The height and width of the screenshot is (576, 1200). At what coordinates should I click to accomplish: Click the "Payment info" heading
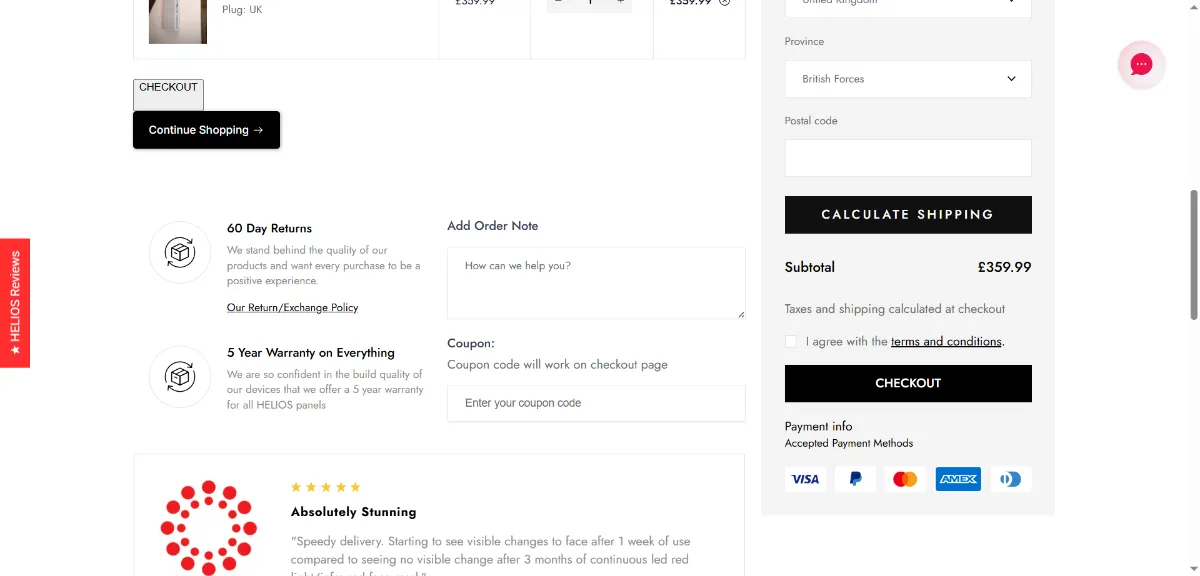tap(819, 426)
